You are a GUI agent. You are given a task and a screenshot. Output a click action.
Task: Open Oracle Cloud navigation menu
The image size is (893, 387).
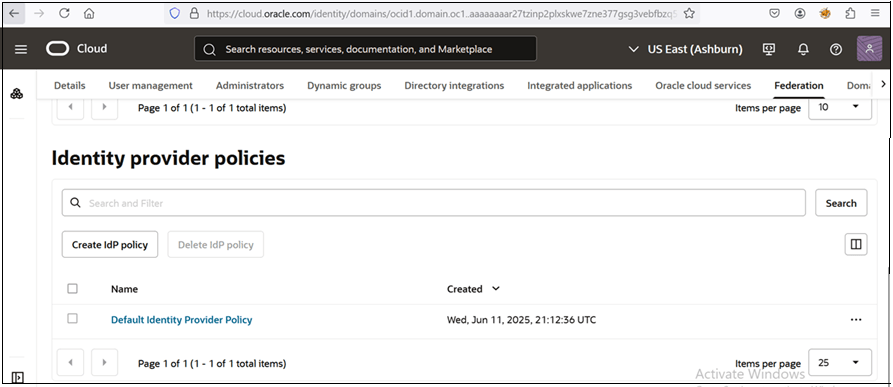21,49
